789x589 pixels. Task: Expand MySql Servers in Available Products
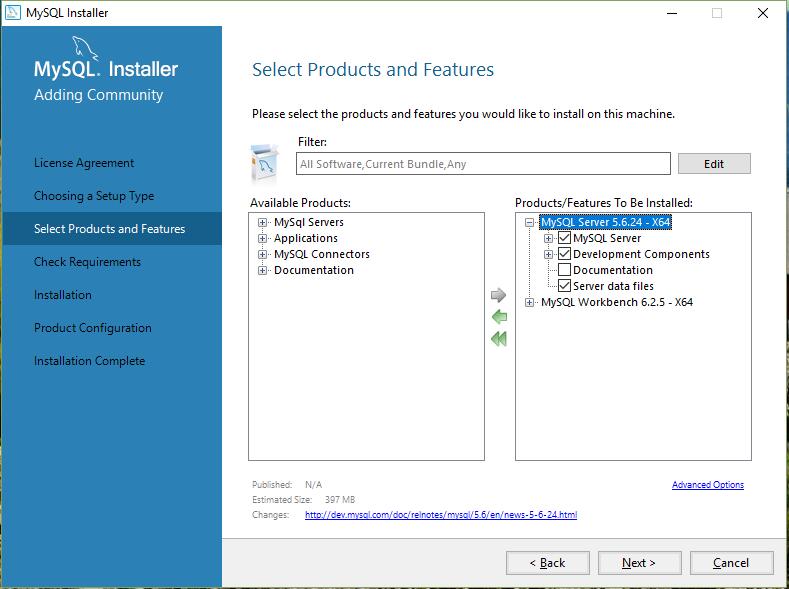coord(263,223)
